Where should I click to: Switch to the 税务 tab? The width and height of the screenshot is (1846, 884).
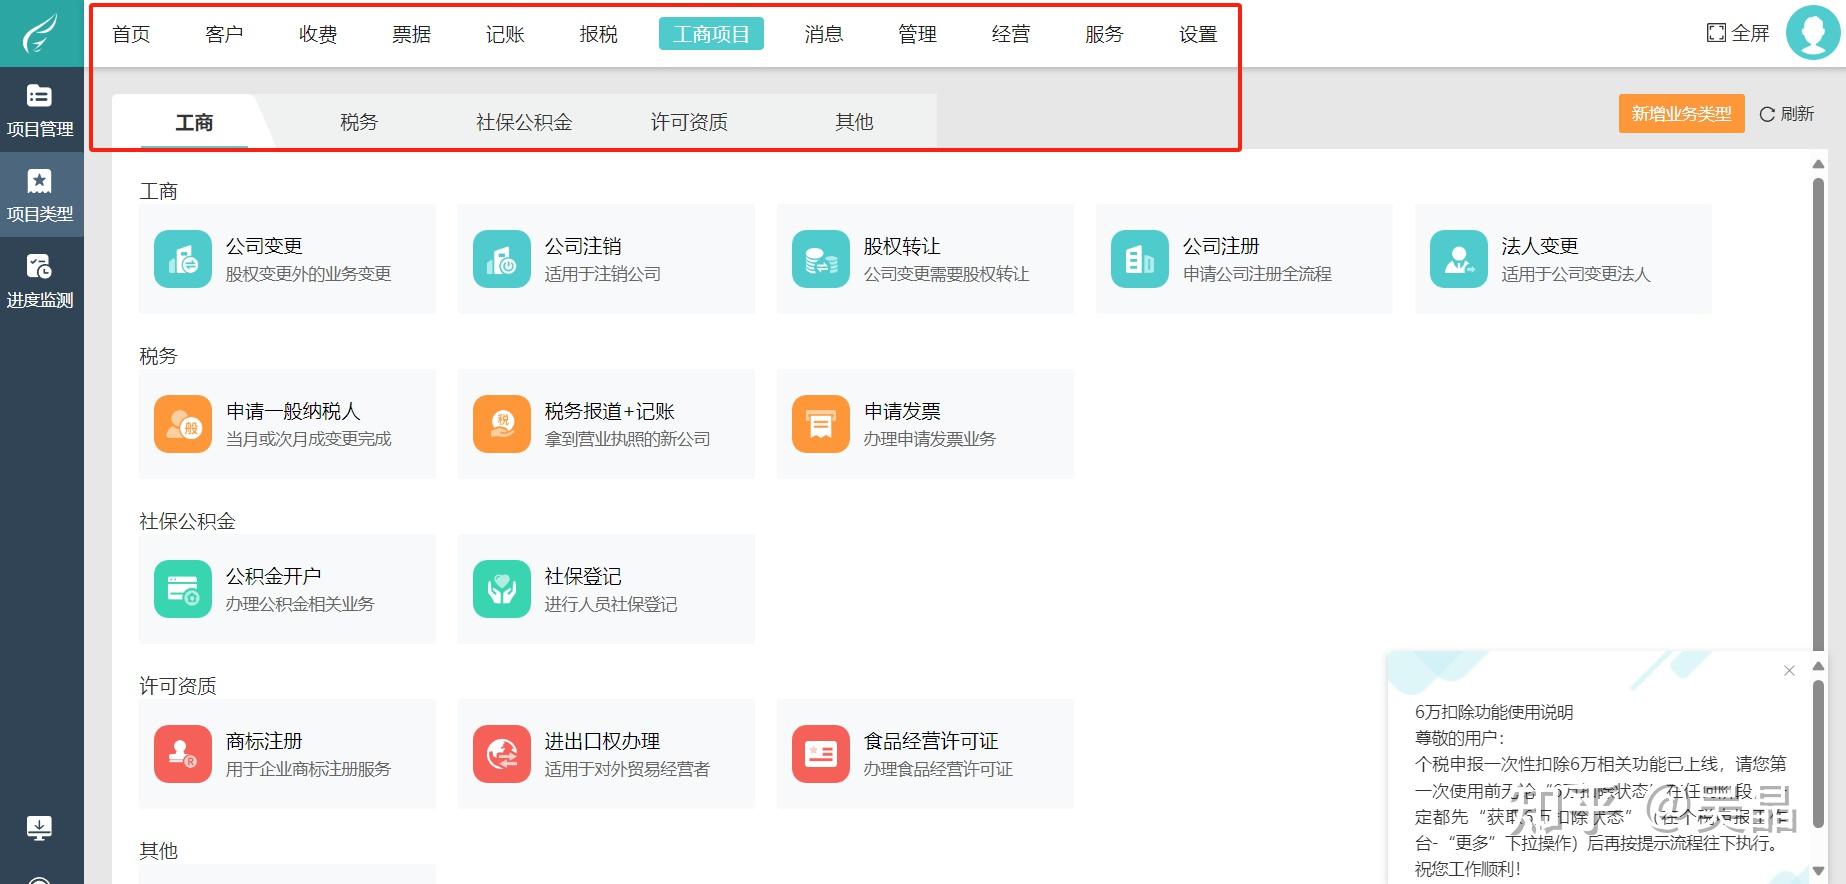click(x=359, y=122)
